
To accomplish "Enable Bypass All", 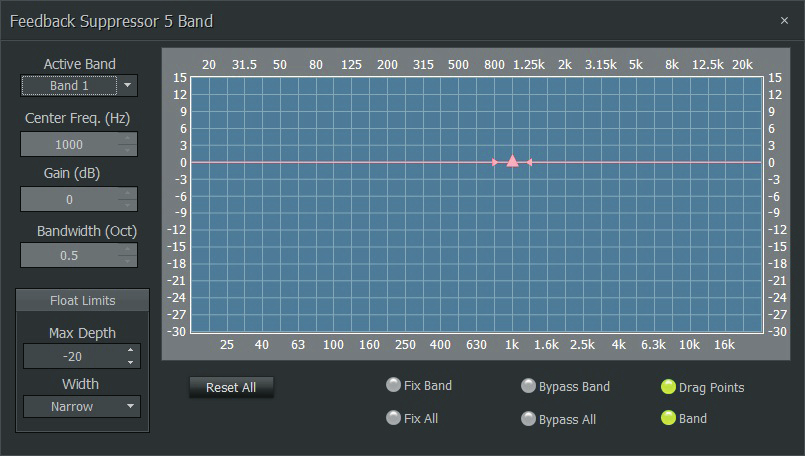I will [528, 419].
